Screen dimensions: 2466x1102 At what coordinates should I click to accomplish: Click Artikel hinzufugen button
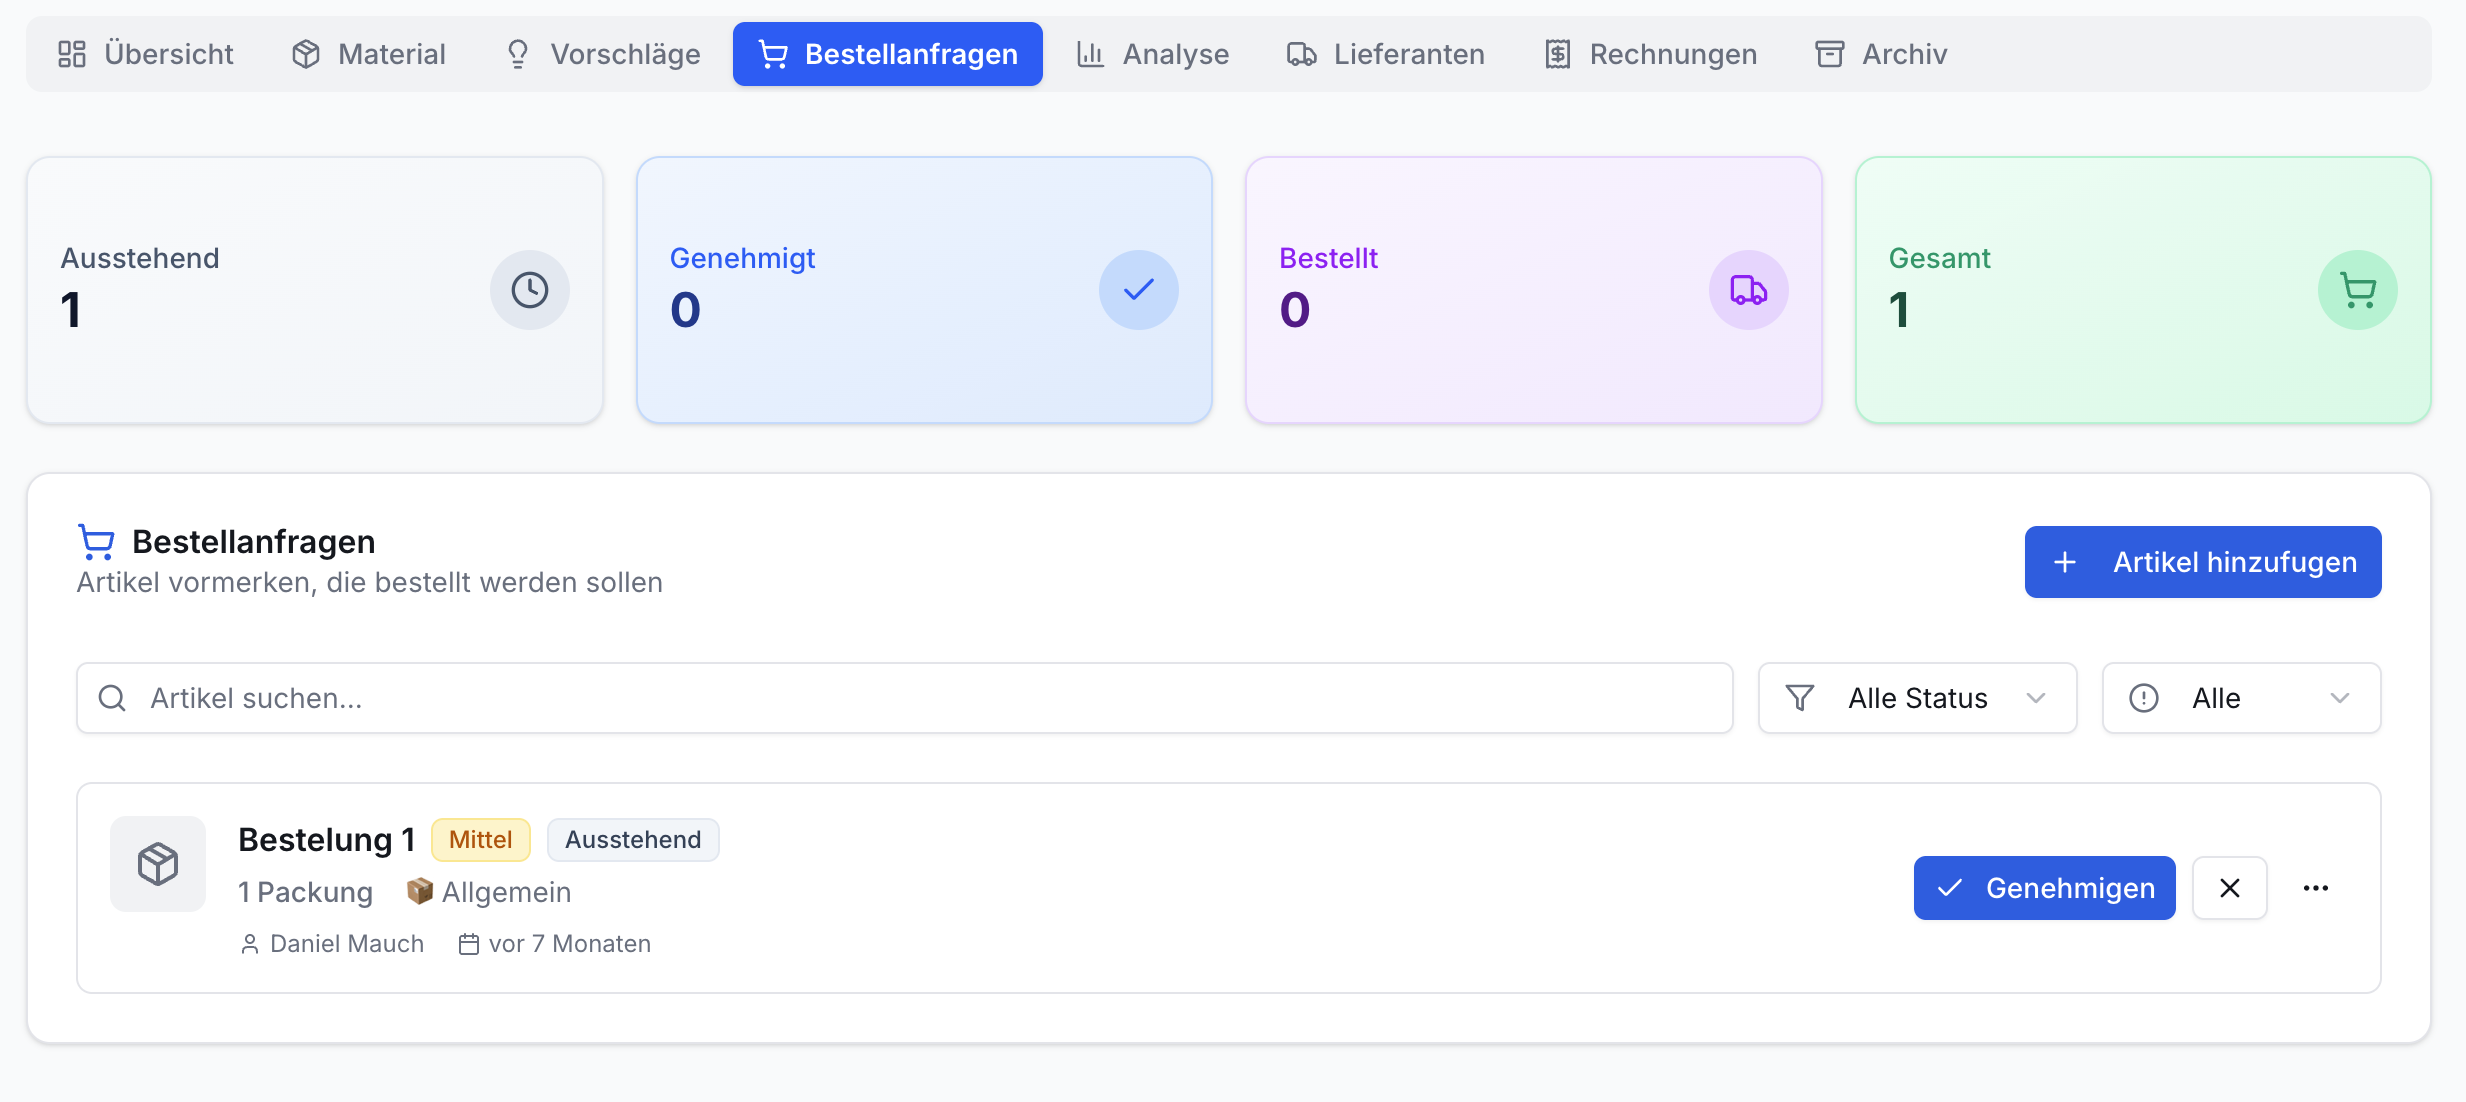pyautogui.click(x=2203, y=562)
